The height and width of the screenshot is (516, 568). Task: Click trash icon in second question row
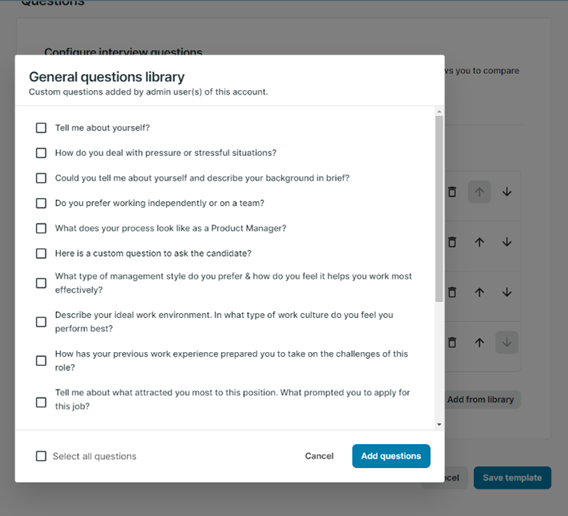pyautogui.click(x=452, y=242)
